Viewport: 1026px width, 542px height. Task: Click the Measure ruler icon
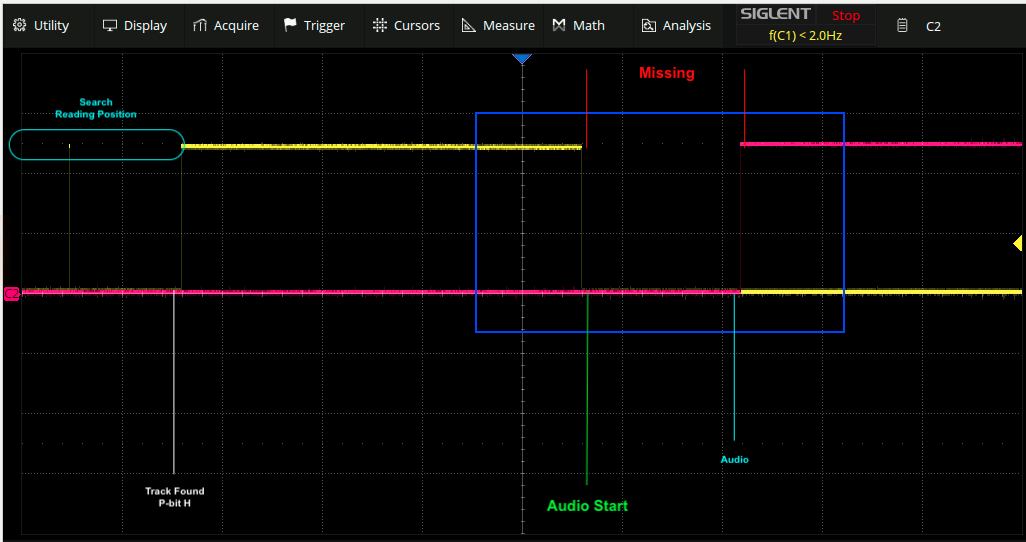469,25
